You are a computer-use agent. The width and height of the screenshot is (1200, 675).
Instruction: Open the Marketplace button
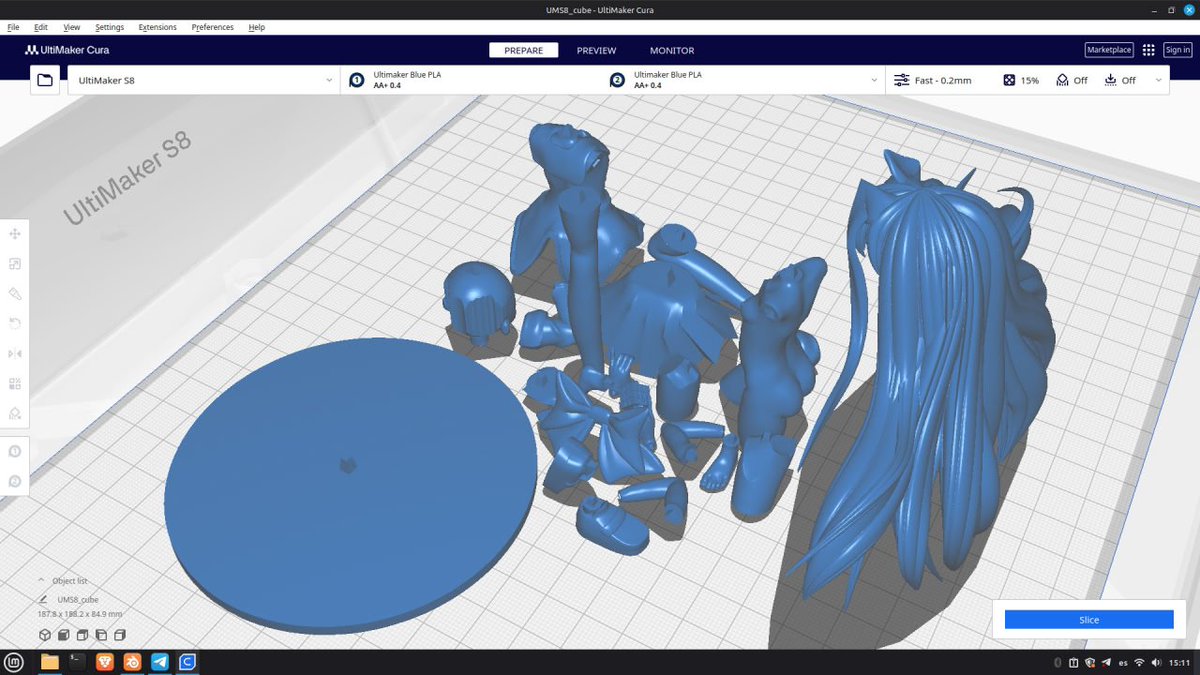1109,50
